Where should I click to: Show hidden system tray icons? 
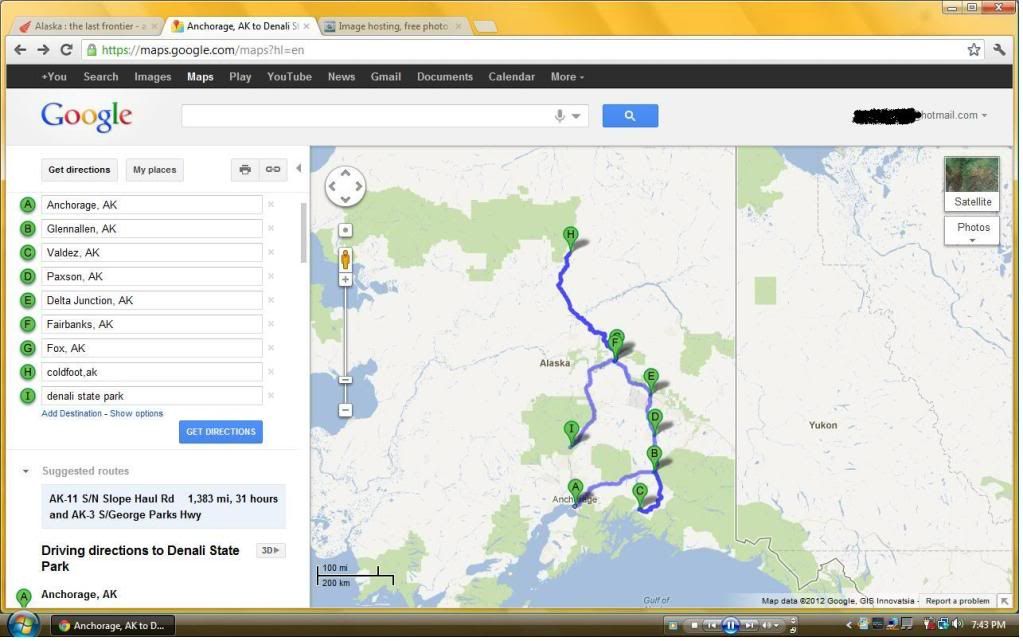tap(848, 625)
